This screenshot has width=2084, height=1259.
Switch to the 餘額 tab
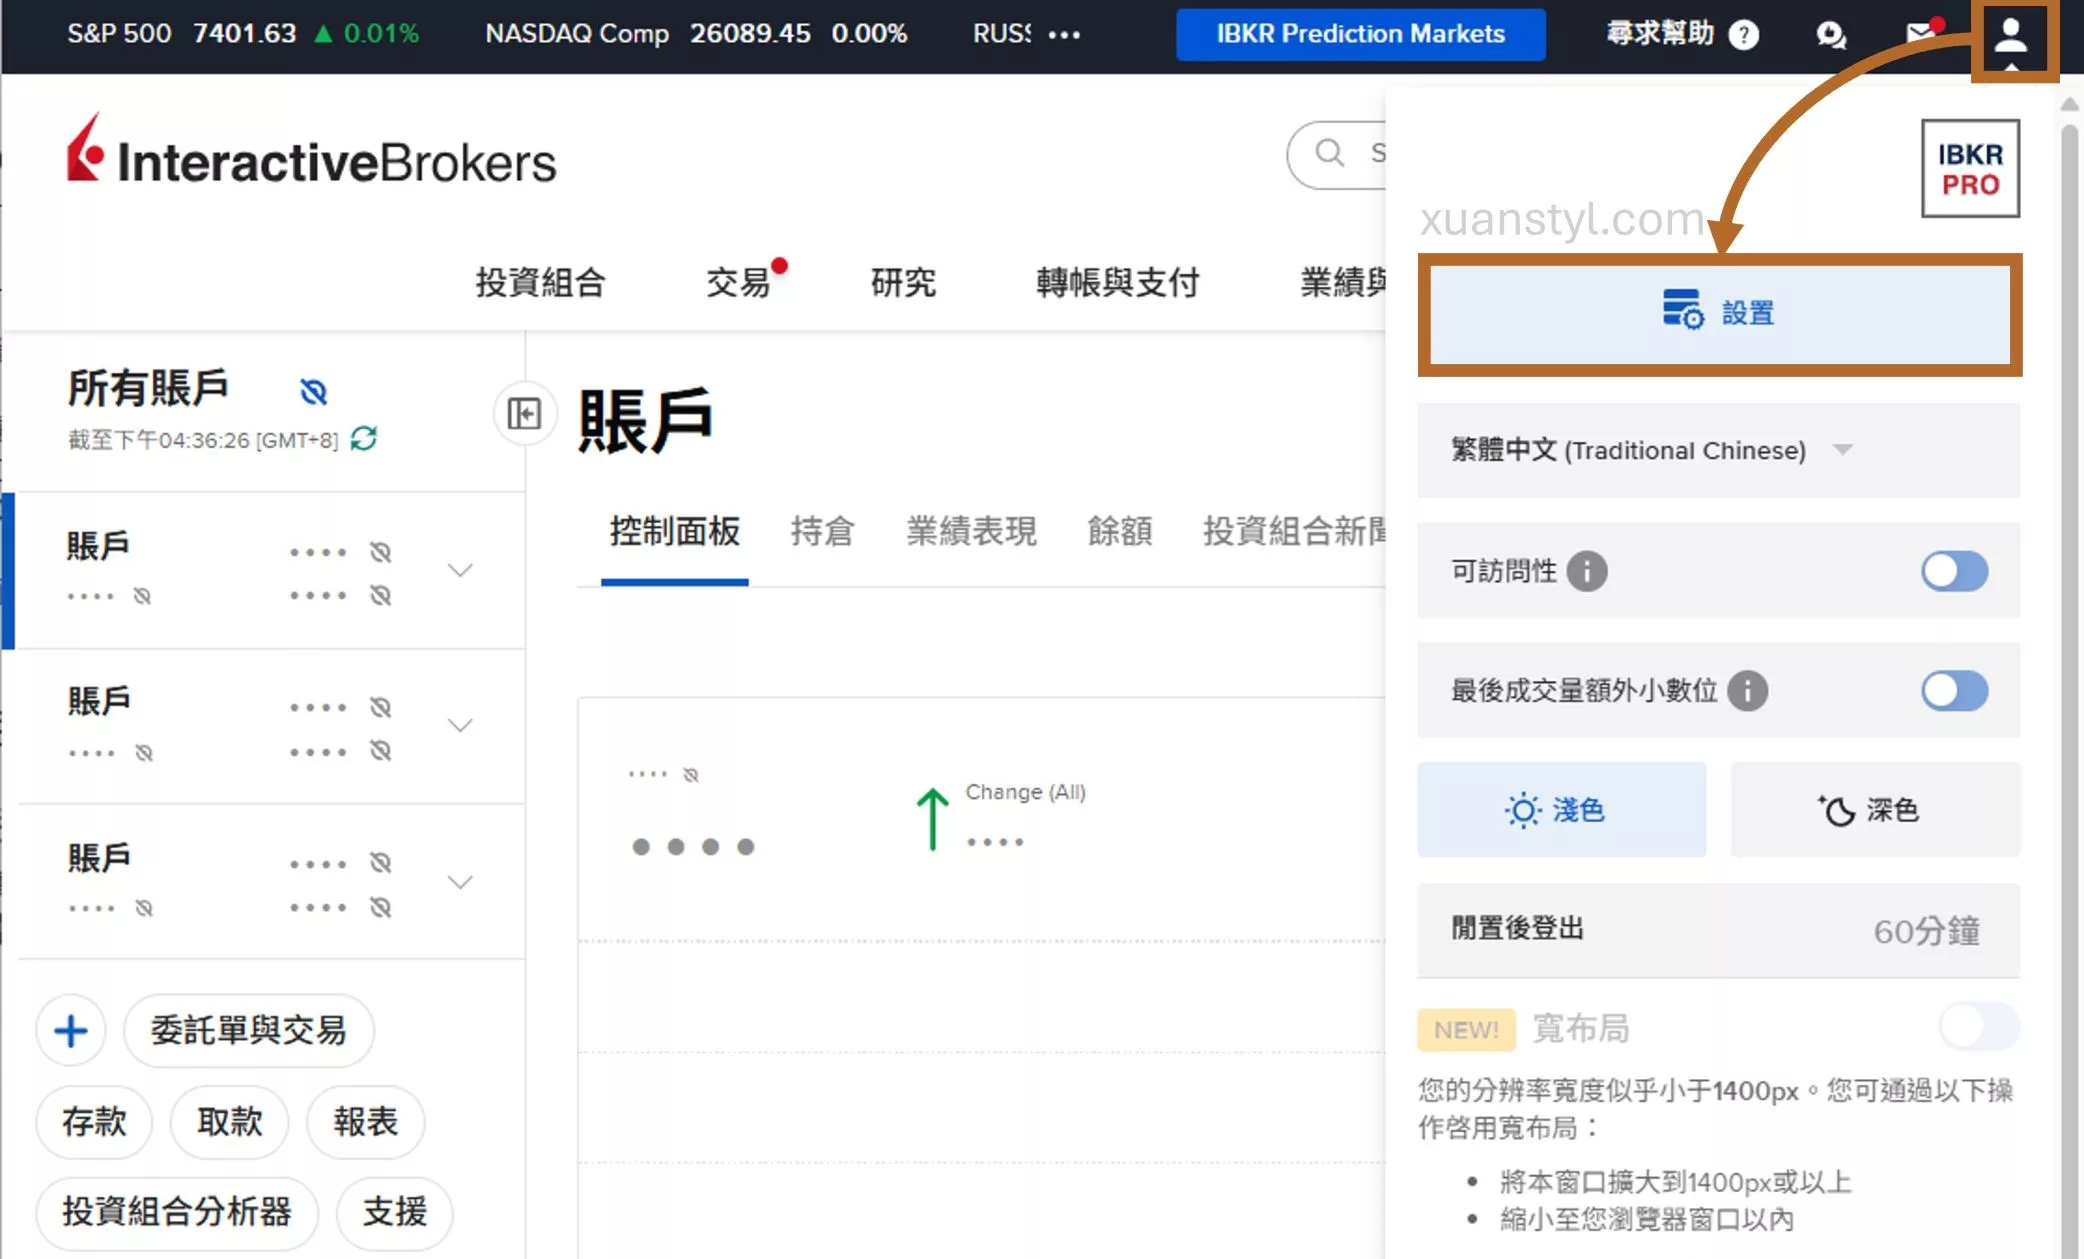(x=1120, y=531)
